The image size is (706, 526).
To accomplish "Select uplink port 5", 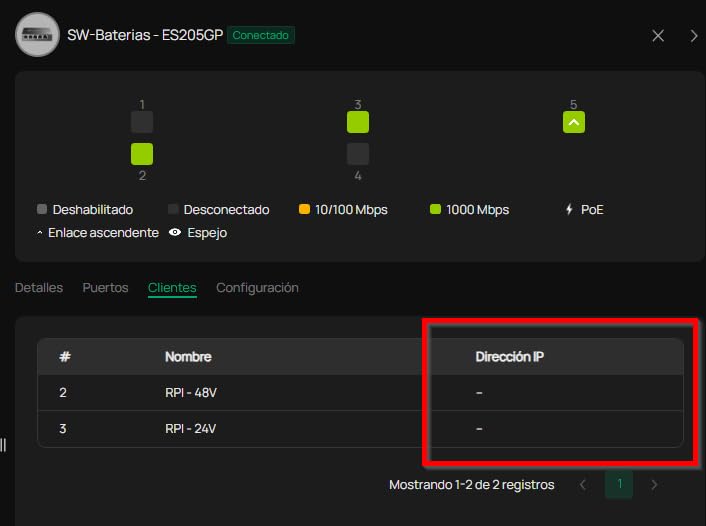I will click(574, 122).
